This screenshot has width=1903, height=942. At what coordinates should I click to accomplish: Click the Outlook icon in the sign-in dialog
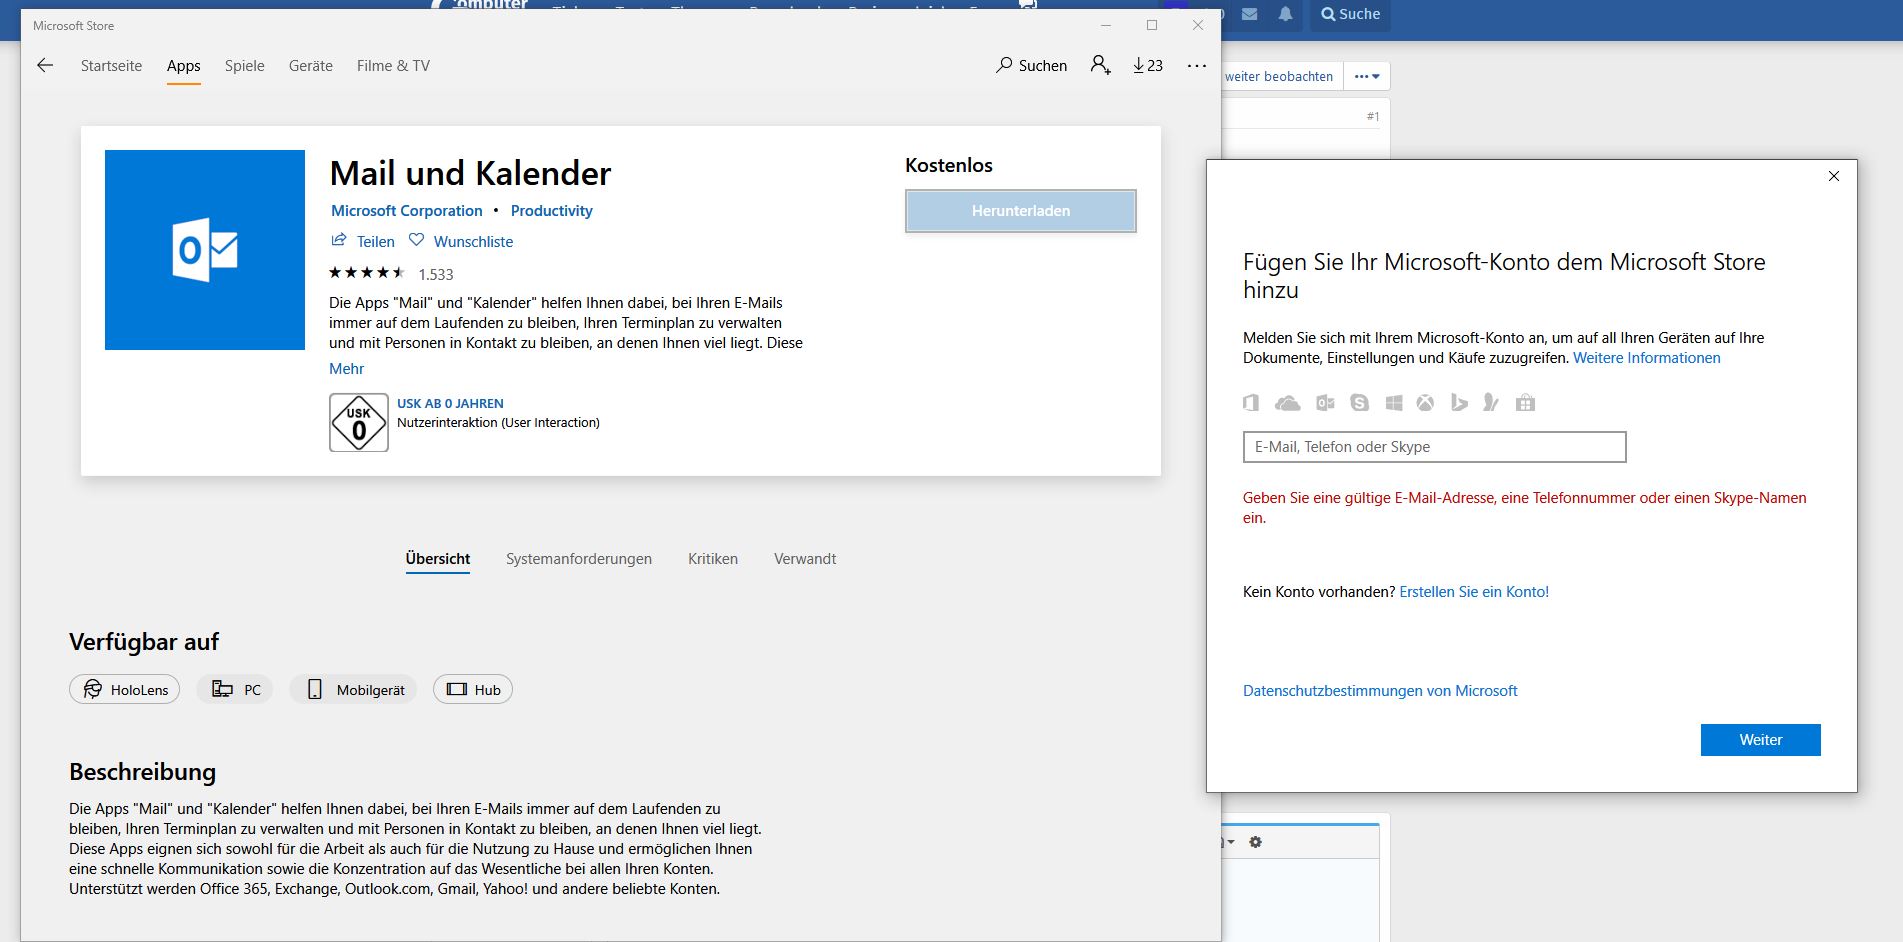pyautogui.click(x=1325, y=403)
